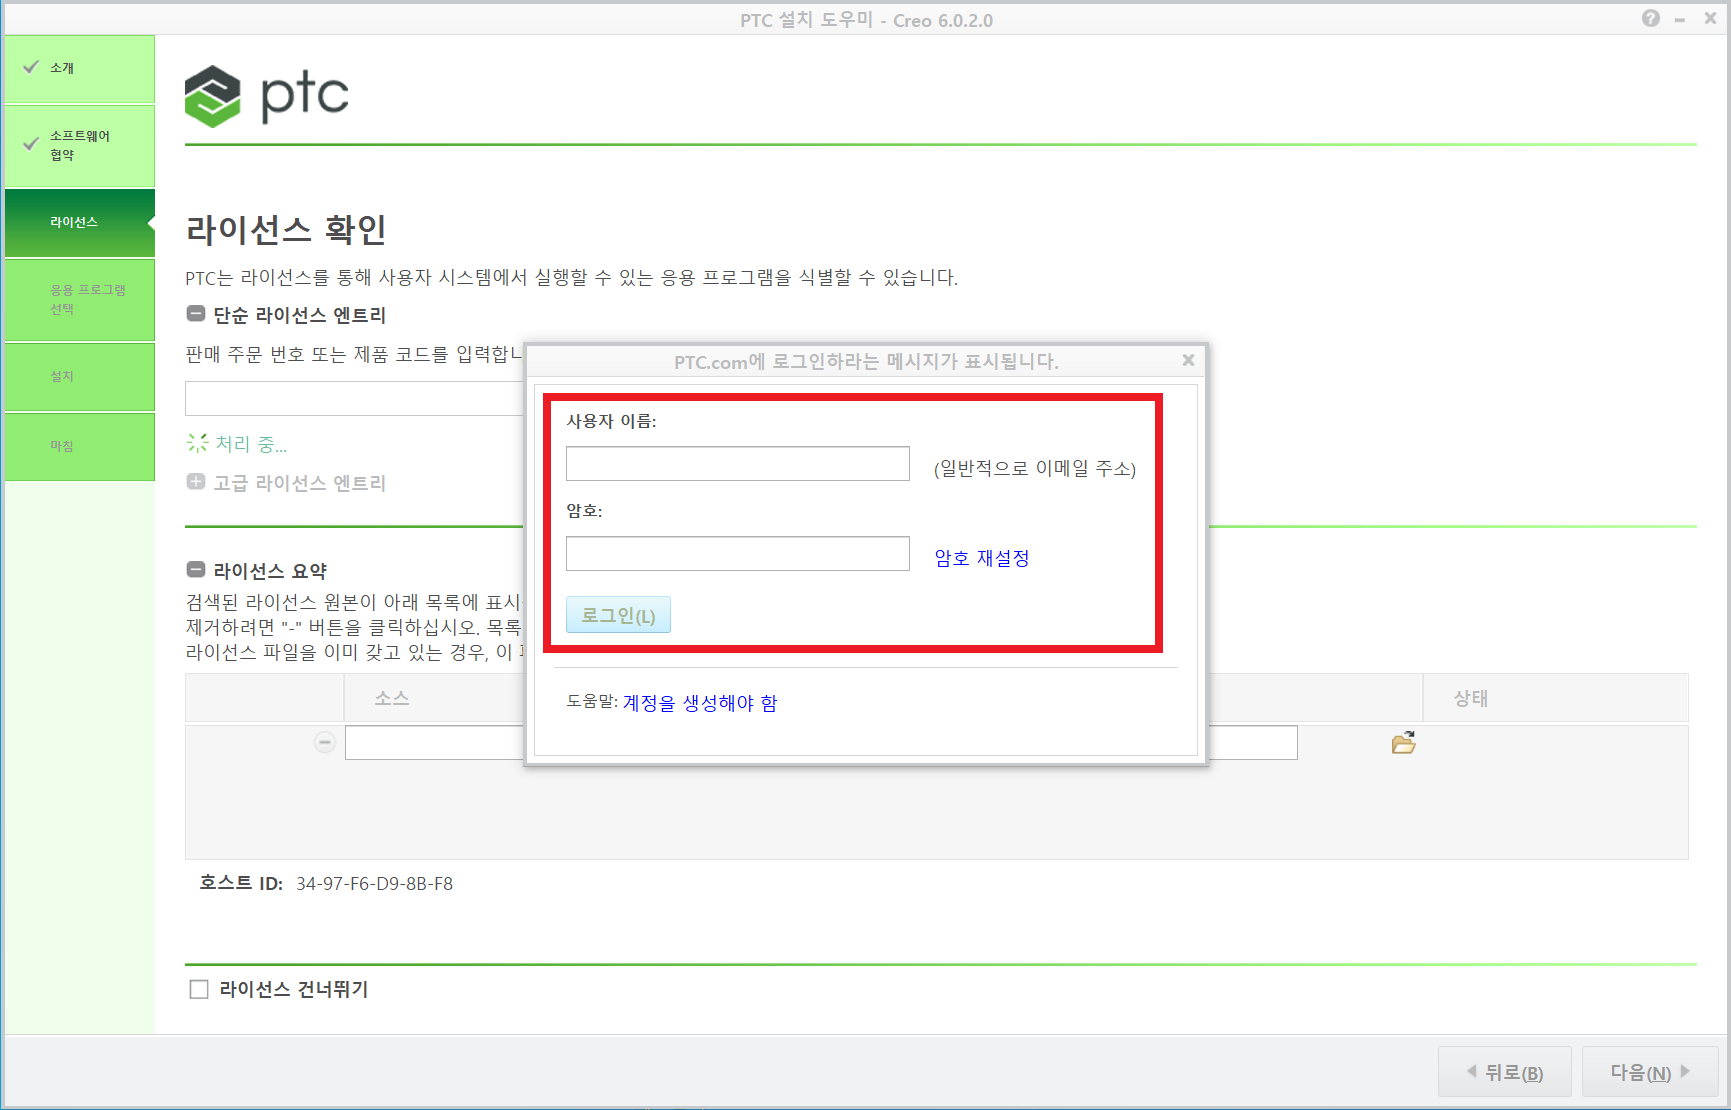Go to the 소프트웨어 협약 step

tap(80, 145)
